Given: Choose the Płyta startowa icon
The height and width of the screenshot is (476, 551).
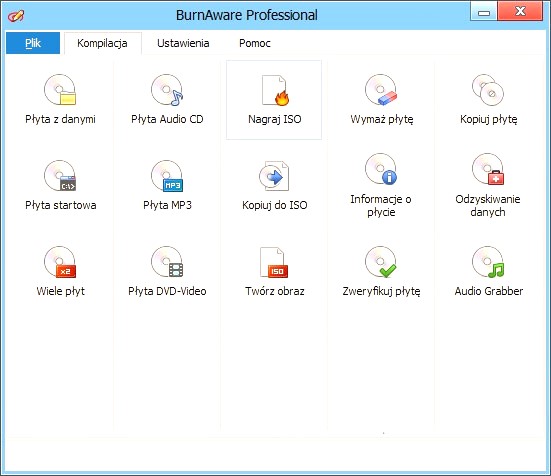Looking at the screenshot, I should click(60, 176).
